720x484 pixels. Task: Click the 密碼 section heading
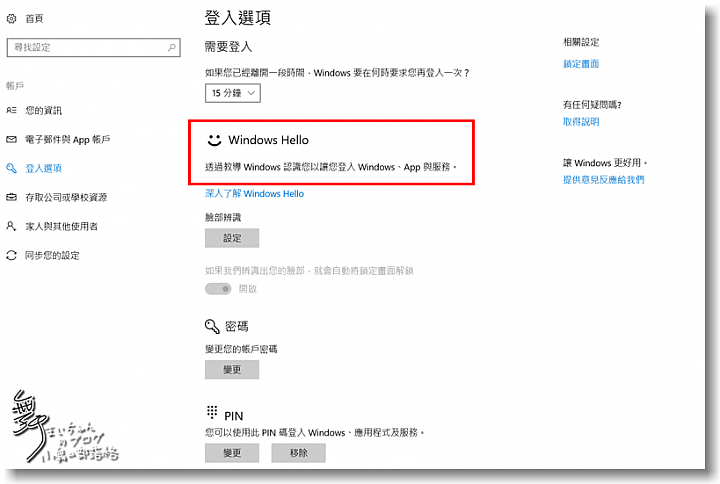click(237, 326)
